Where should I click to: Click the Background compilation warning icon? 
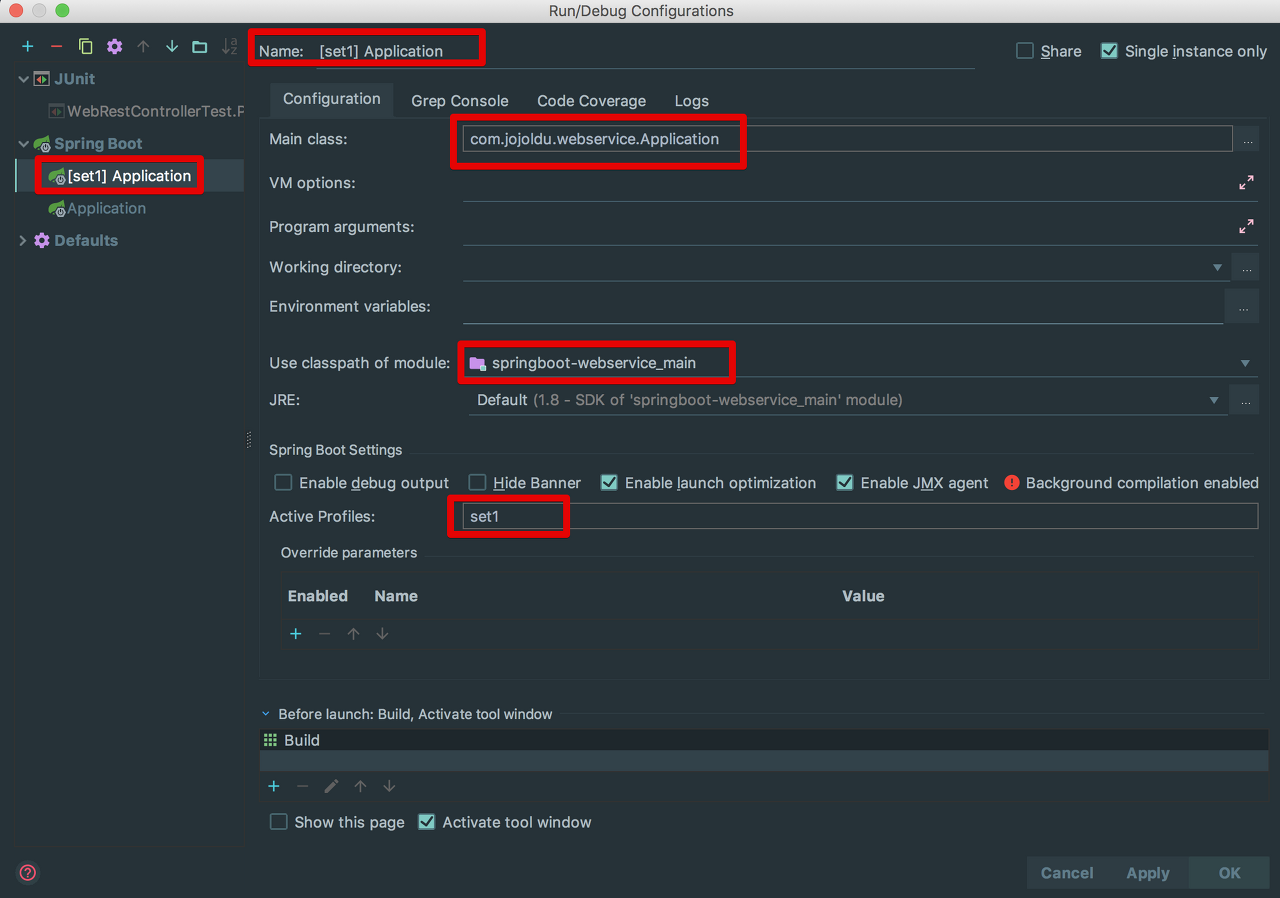coord(1011,483)
